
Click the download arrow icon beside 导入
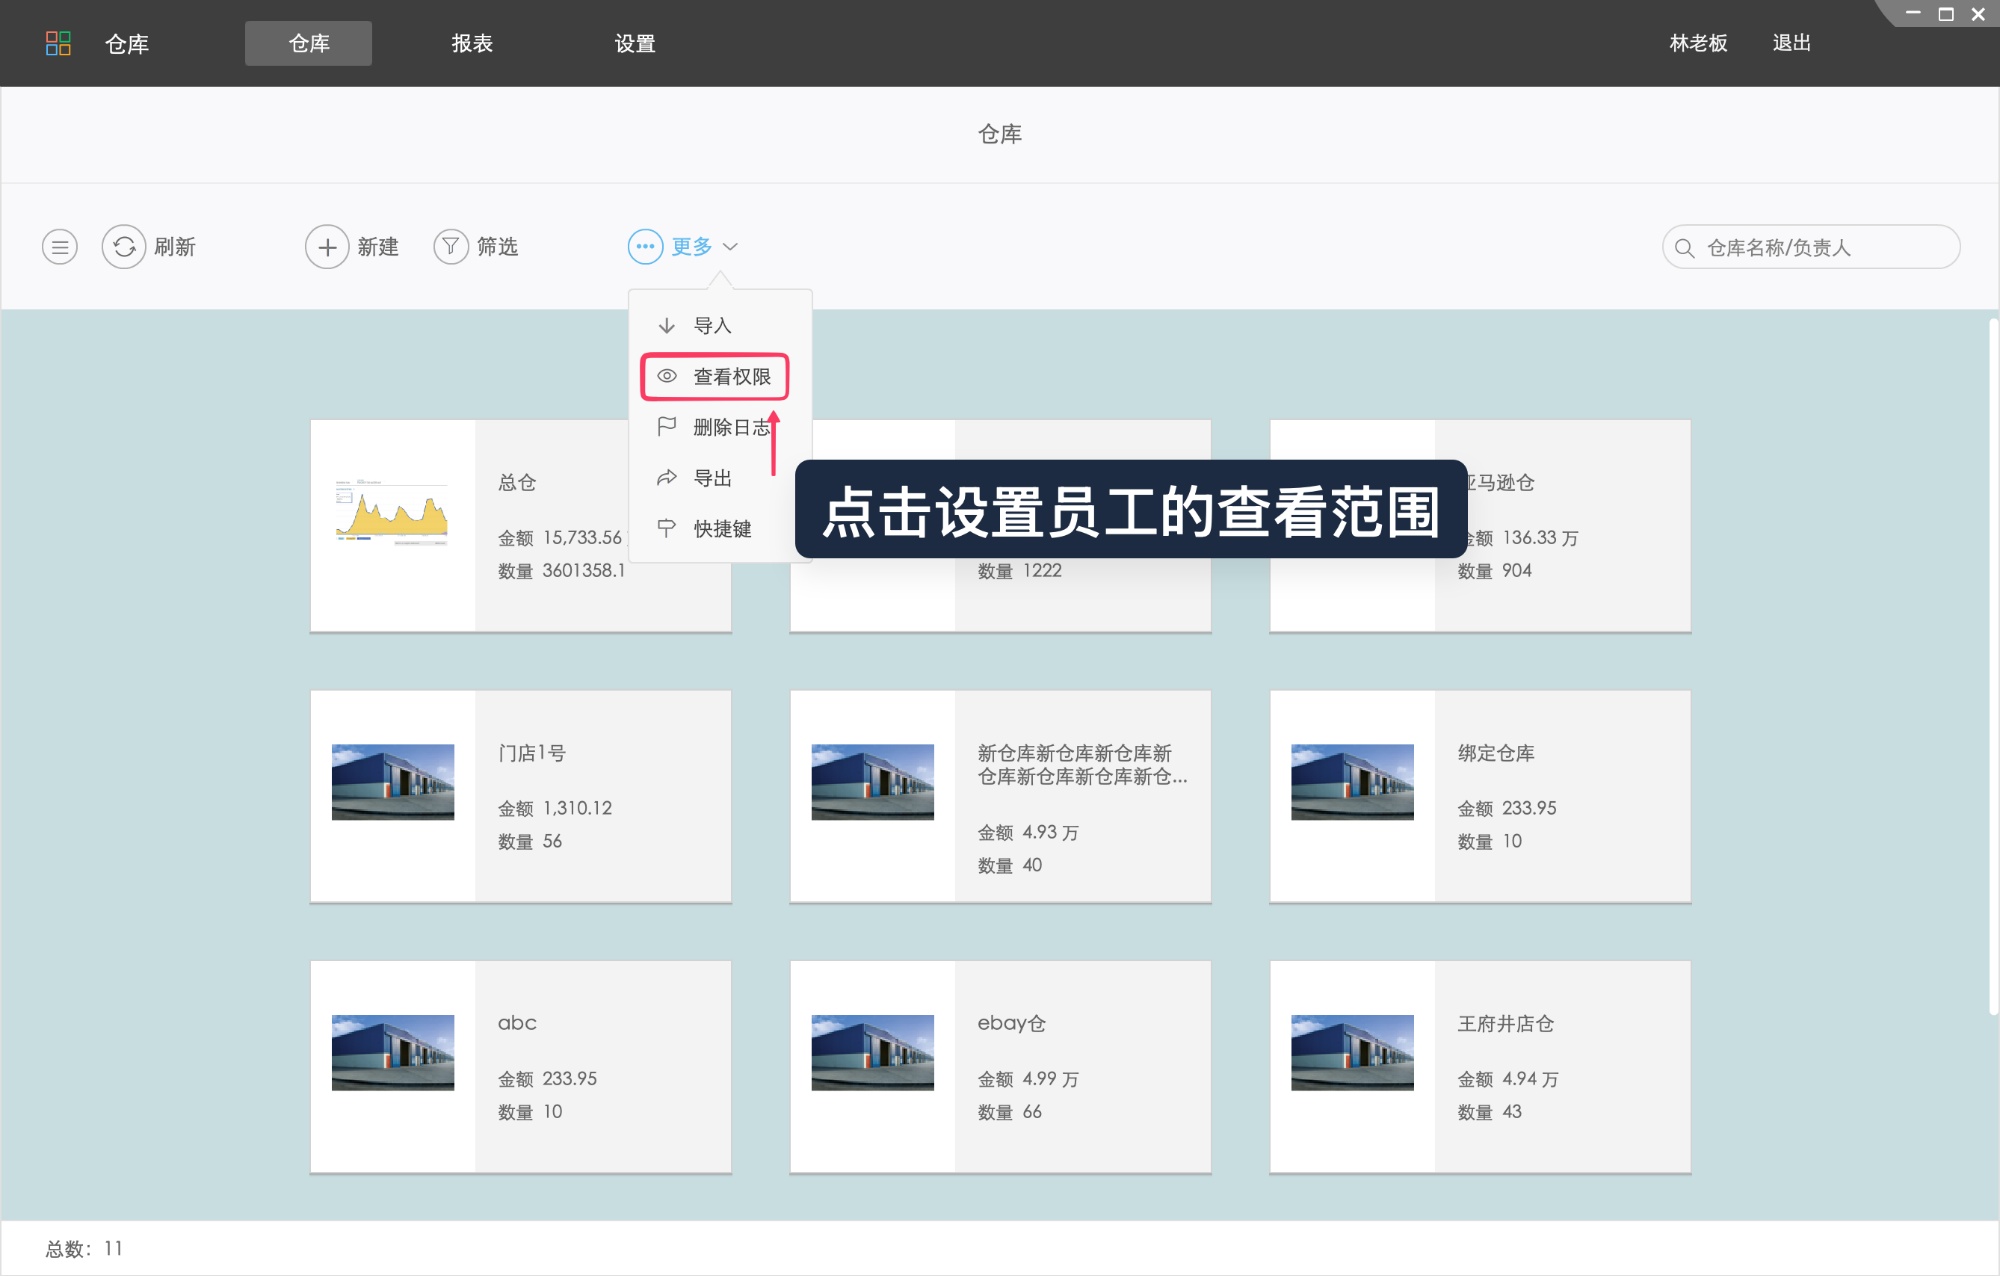[667, 325]
